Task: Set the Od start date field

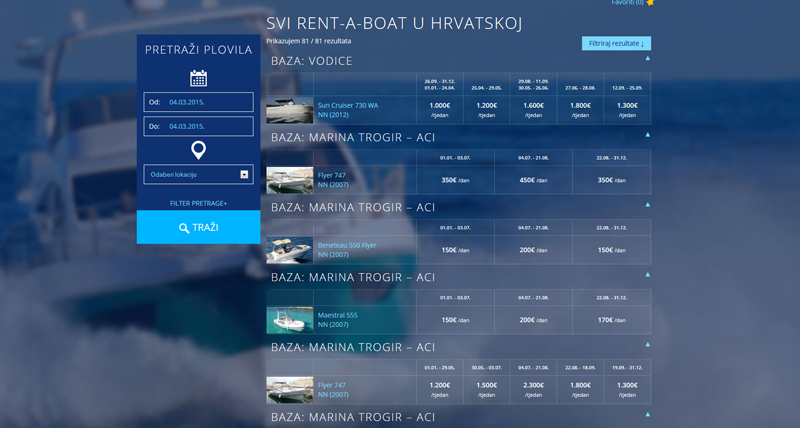Action: (x=198, y=102)
